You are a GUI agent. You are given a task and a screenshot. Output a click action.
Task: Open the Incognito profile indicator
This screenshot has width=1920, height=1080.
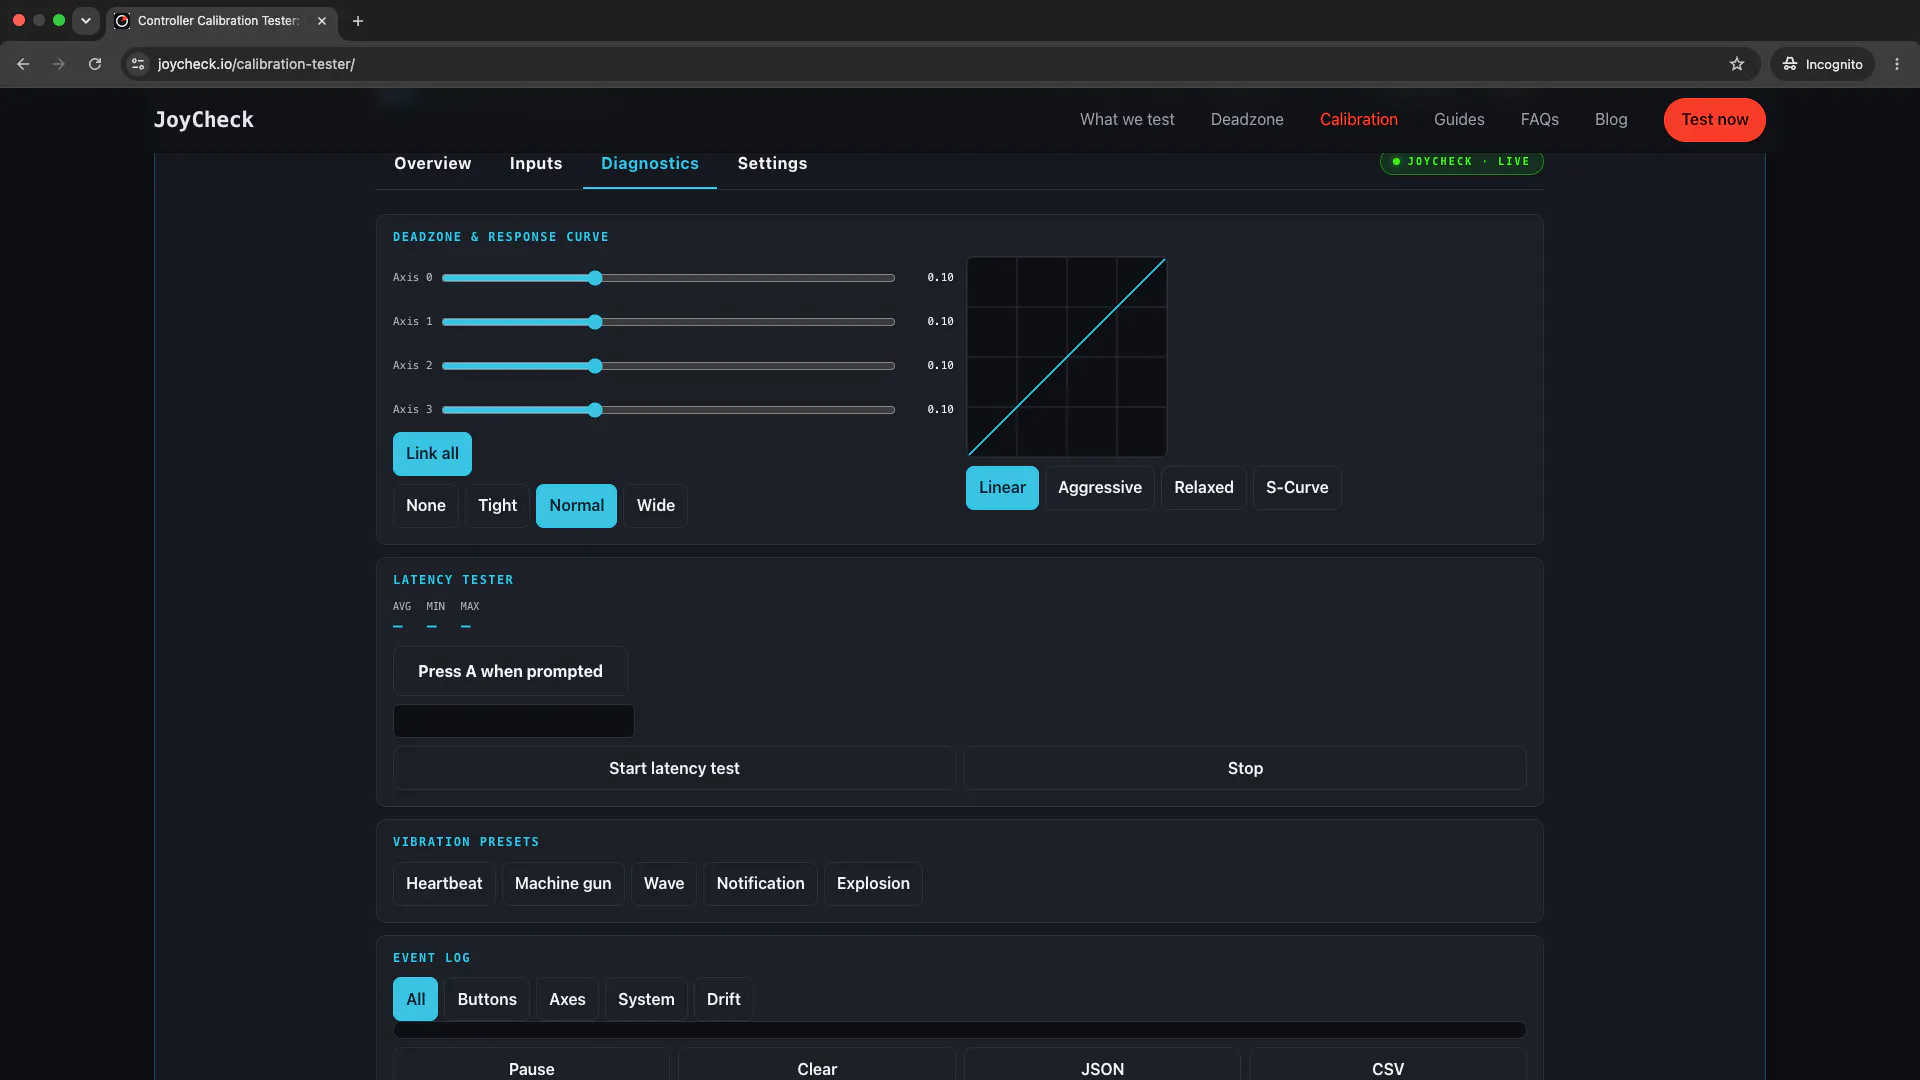click(x=1822, y=64)
